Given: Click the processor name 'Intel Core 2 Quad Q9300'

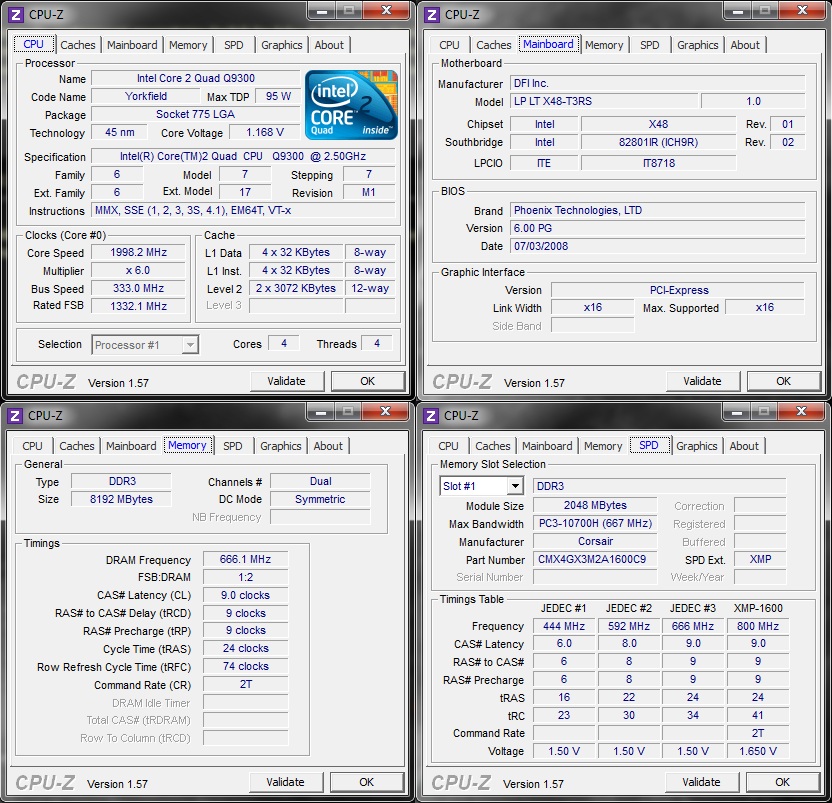Looking at the screenshot, I should pos(196,78).
